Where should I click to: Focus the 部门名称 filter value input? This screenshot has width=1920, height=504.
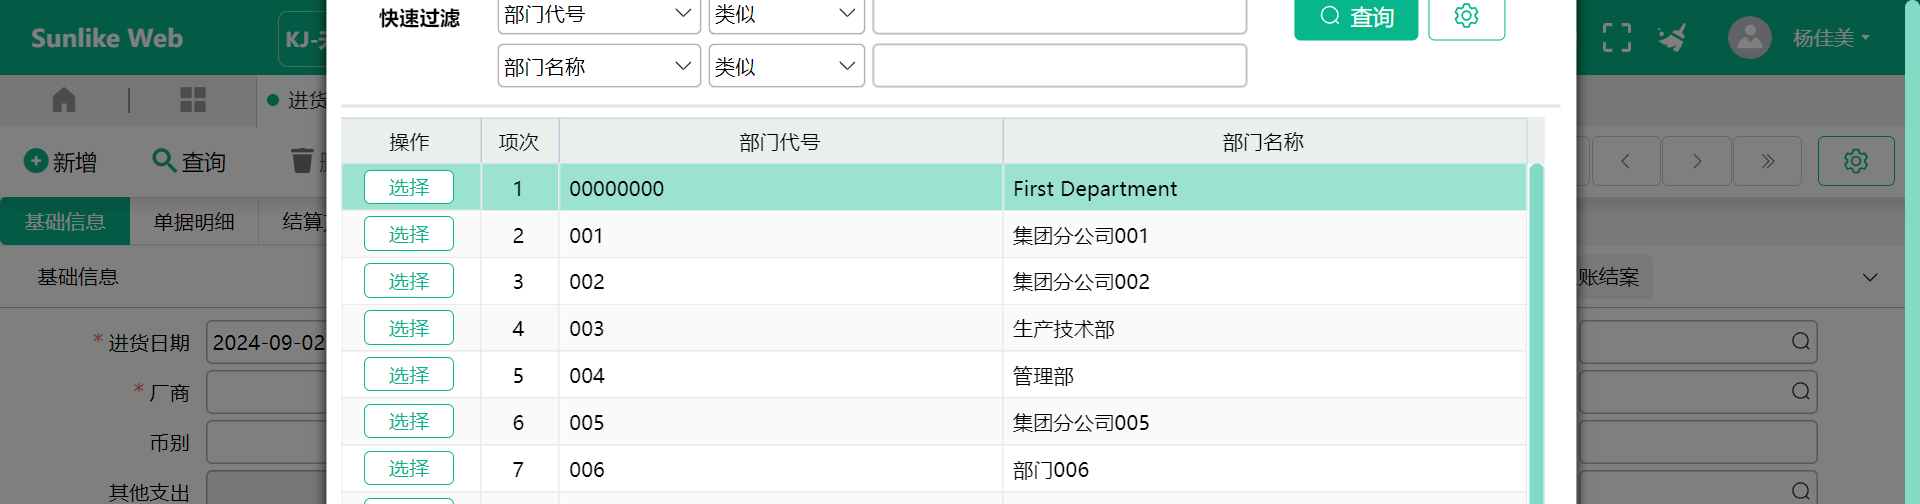pos(1060,66)
